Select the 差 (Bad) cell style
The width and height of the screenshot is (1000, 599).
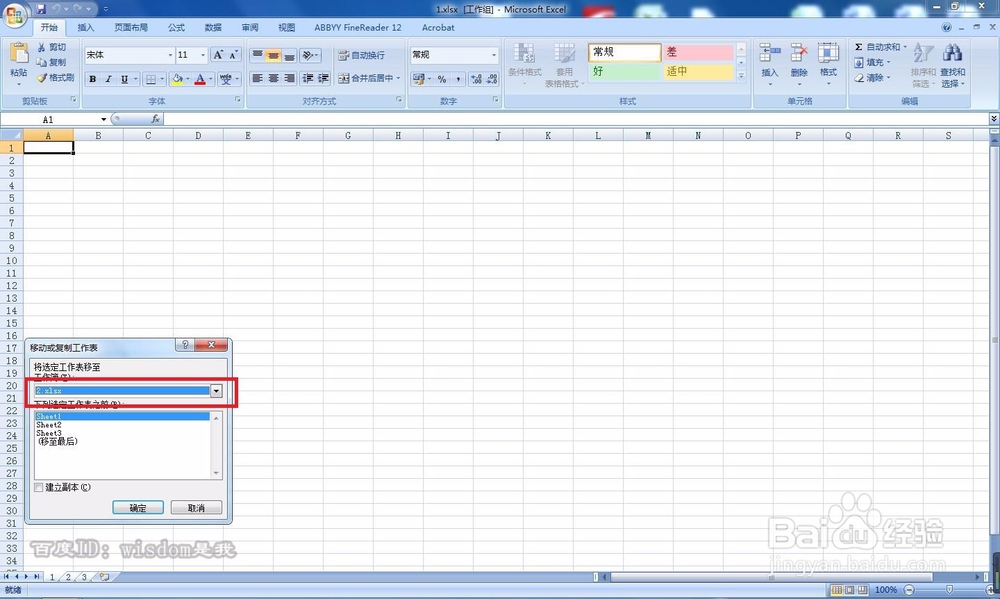[698, 52]
